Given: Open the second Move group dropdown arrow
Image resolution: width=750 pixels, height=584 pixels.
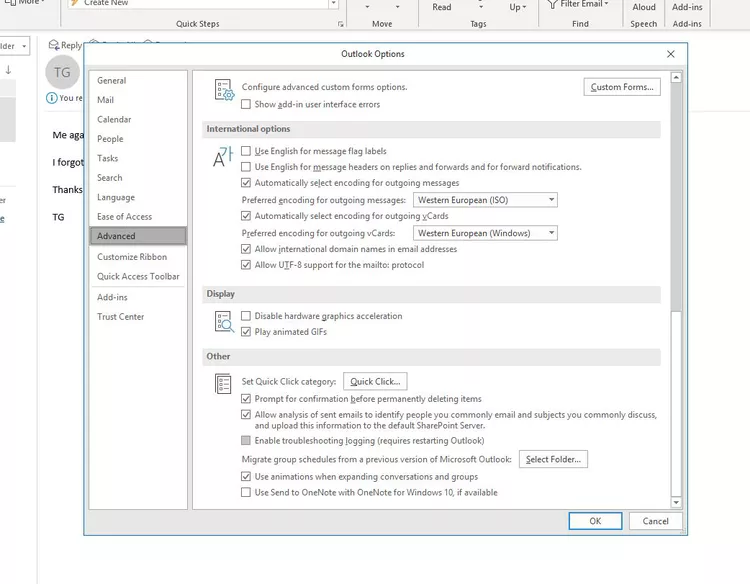Looking at the screenshot, I should point(397,7).
